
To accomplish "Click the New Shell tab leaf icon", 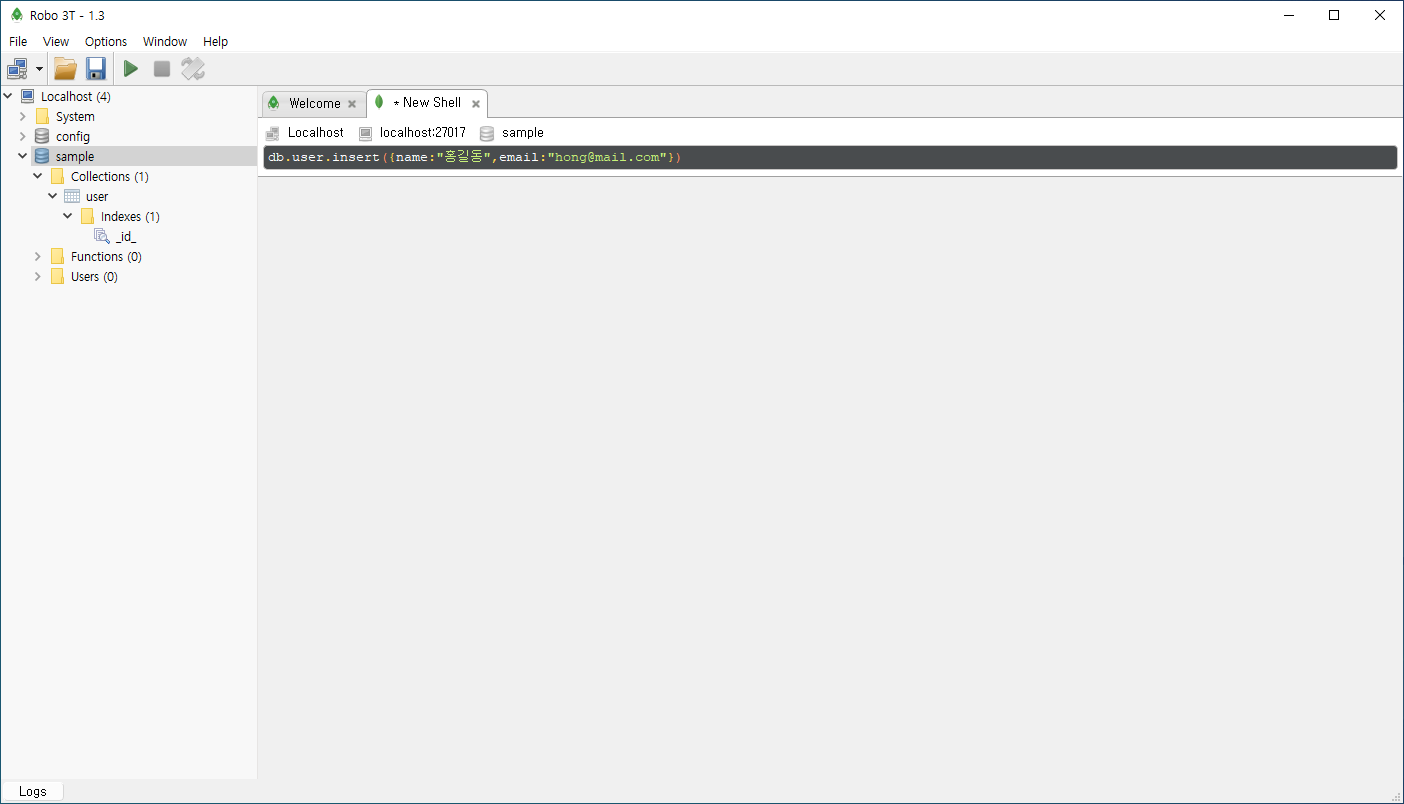I will [379, 102].
